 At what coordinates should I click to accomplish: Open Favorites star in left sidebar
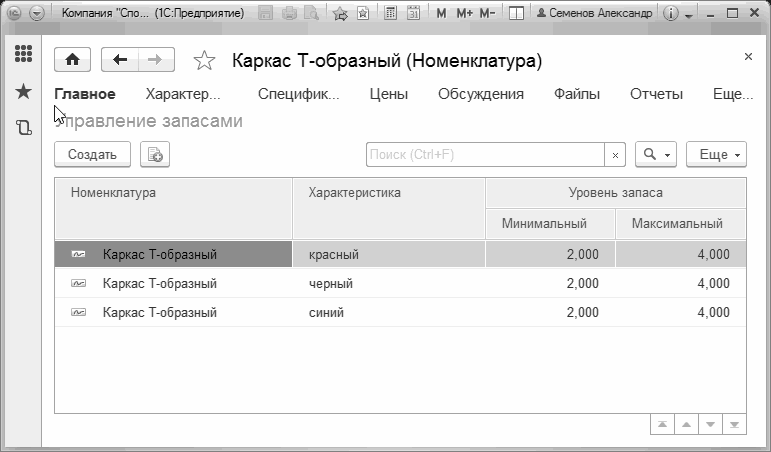23,91
